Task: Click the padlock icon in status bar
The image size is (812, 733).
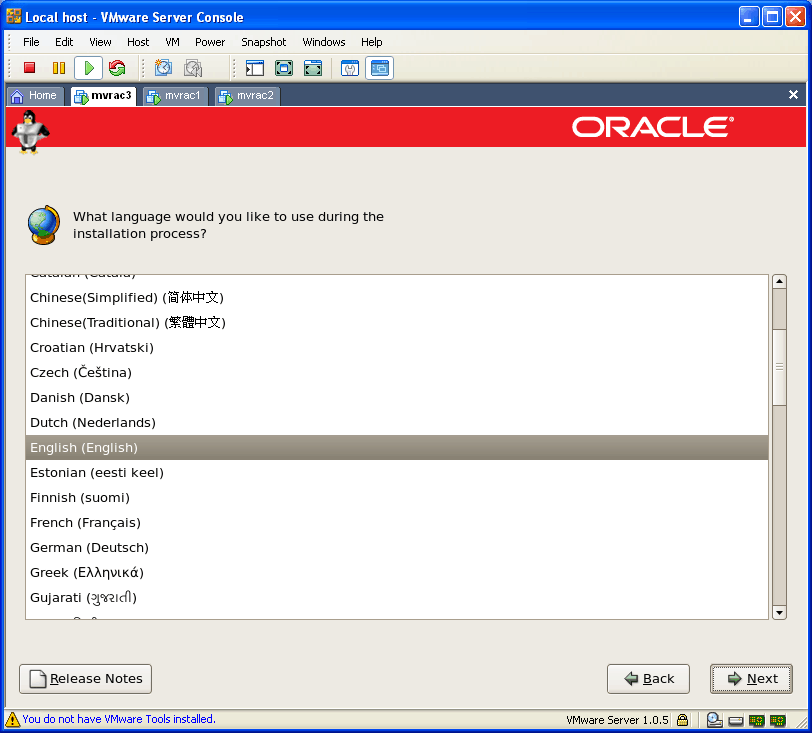Action: tap(682, 720)
